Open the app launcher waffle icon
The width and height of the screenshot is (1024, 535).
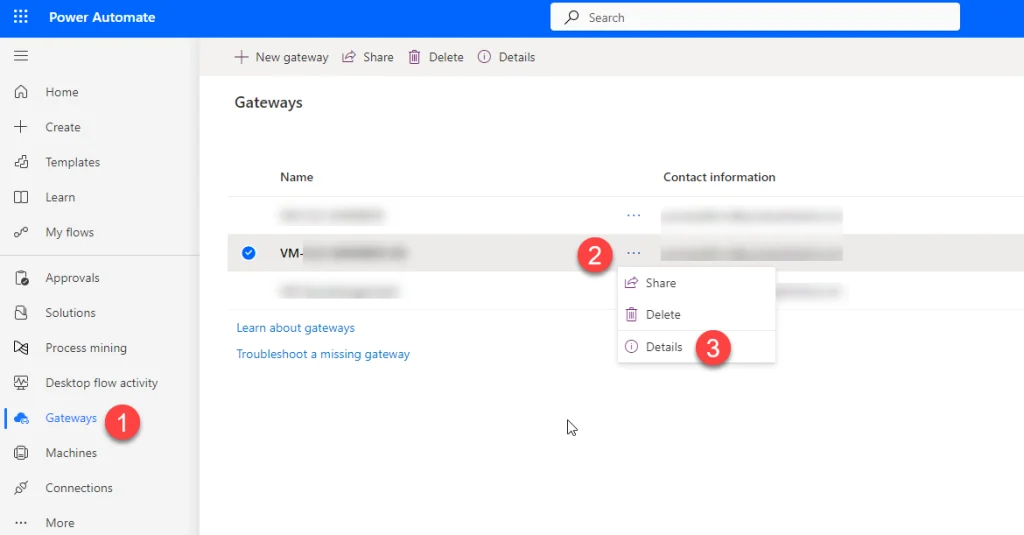tap(21, 17)
